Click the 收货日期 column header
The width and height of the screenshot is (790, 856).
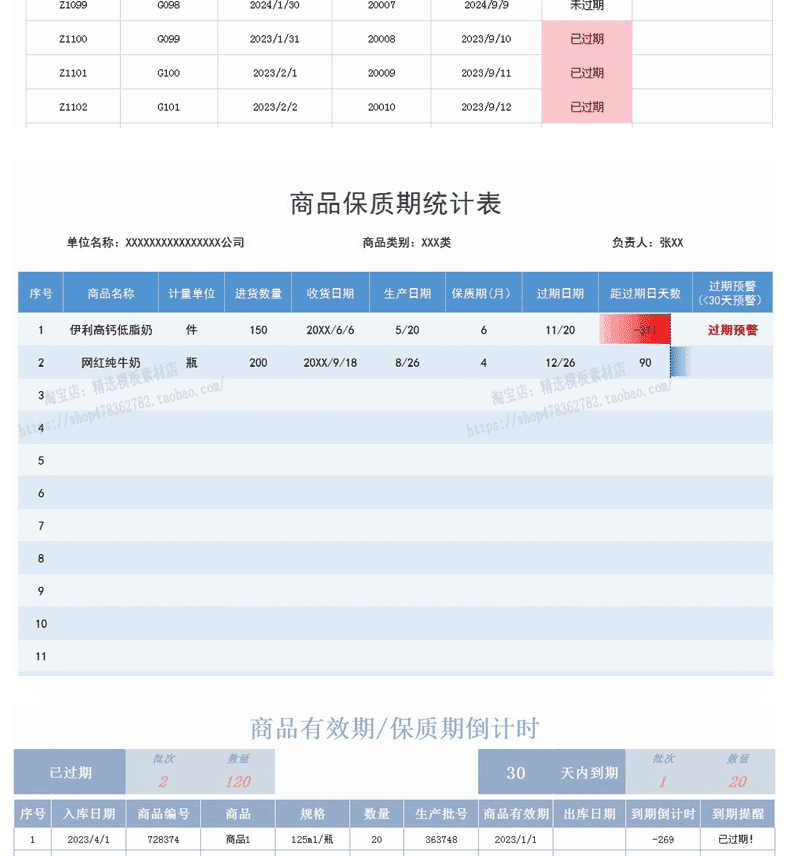tap(330, 293)
